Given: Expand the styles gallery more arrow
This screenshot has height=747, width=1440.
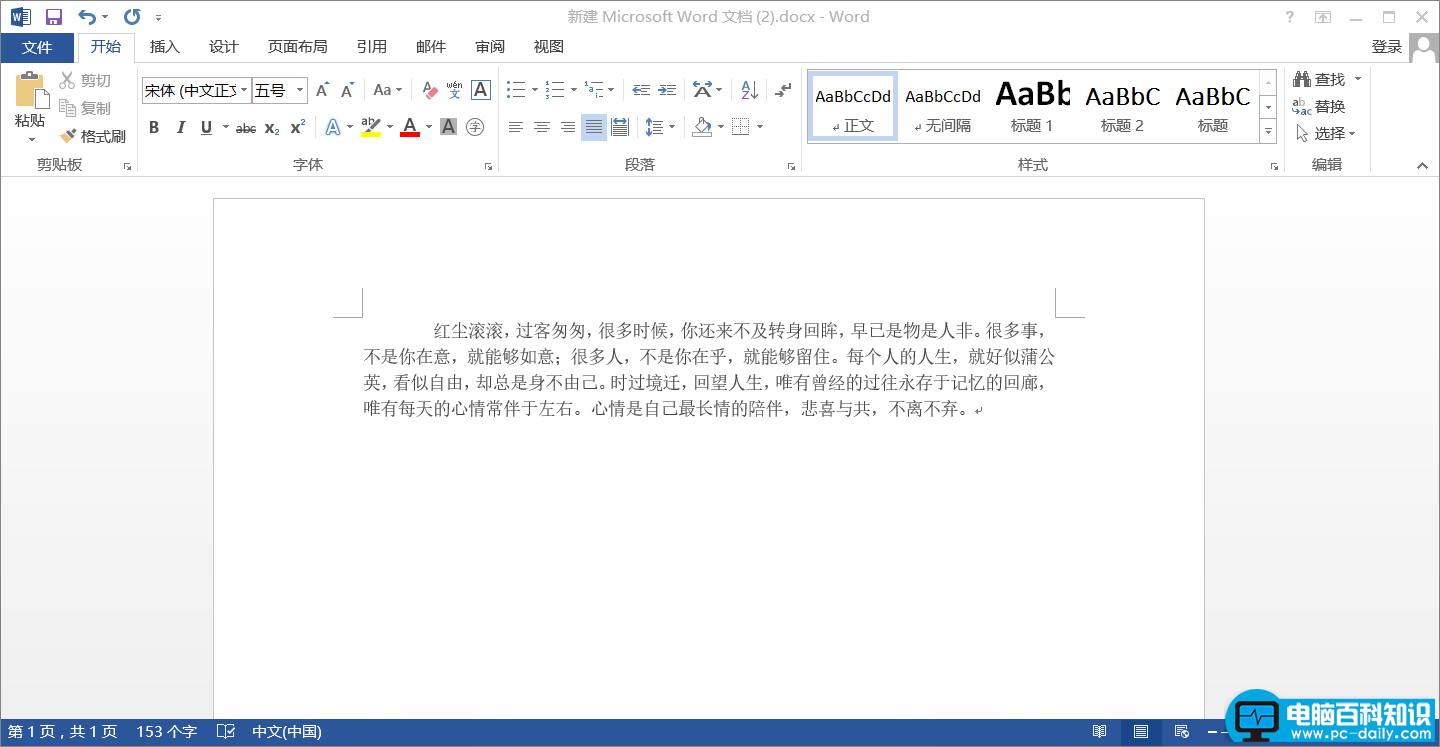Looking at the screenshot, I should (1268, 131).
